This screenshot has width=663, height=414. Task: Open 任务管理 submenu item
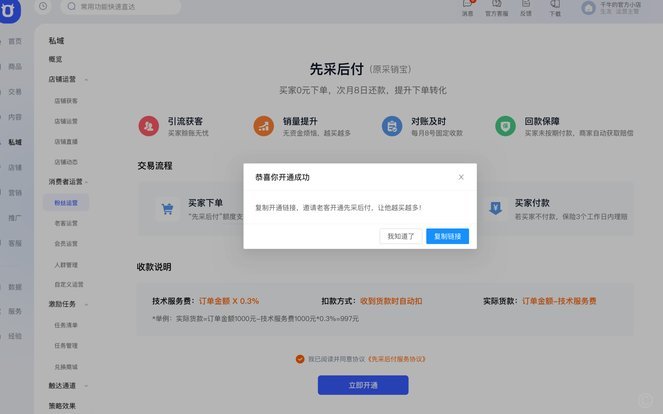click(x=66, y=345)
